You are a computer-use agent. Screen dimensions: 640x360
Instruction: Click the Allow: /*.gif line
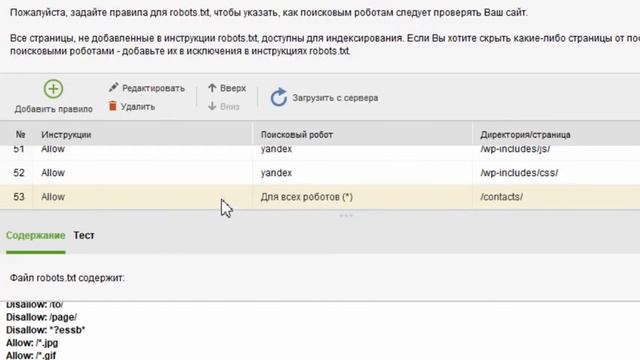[x=31, y=355]
